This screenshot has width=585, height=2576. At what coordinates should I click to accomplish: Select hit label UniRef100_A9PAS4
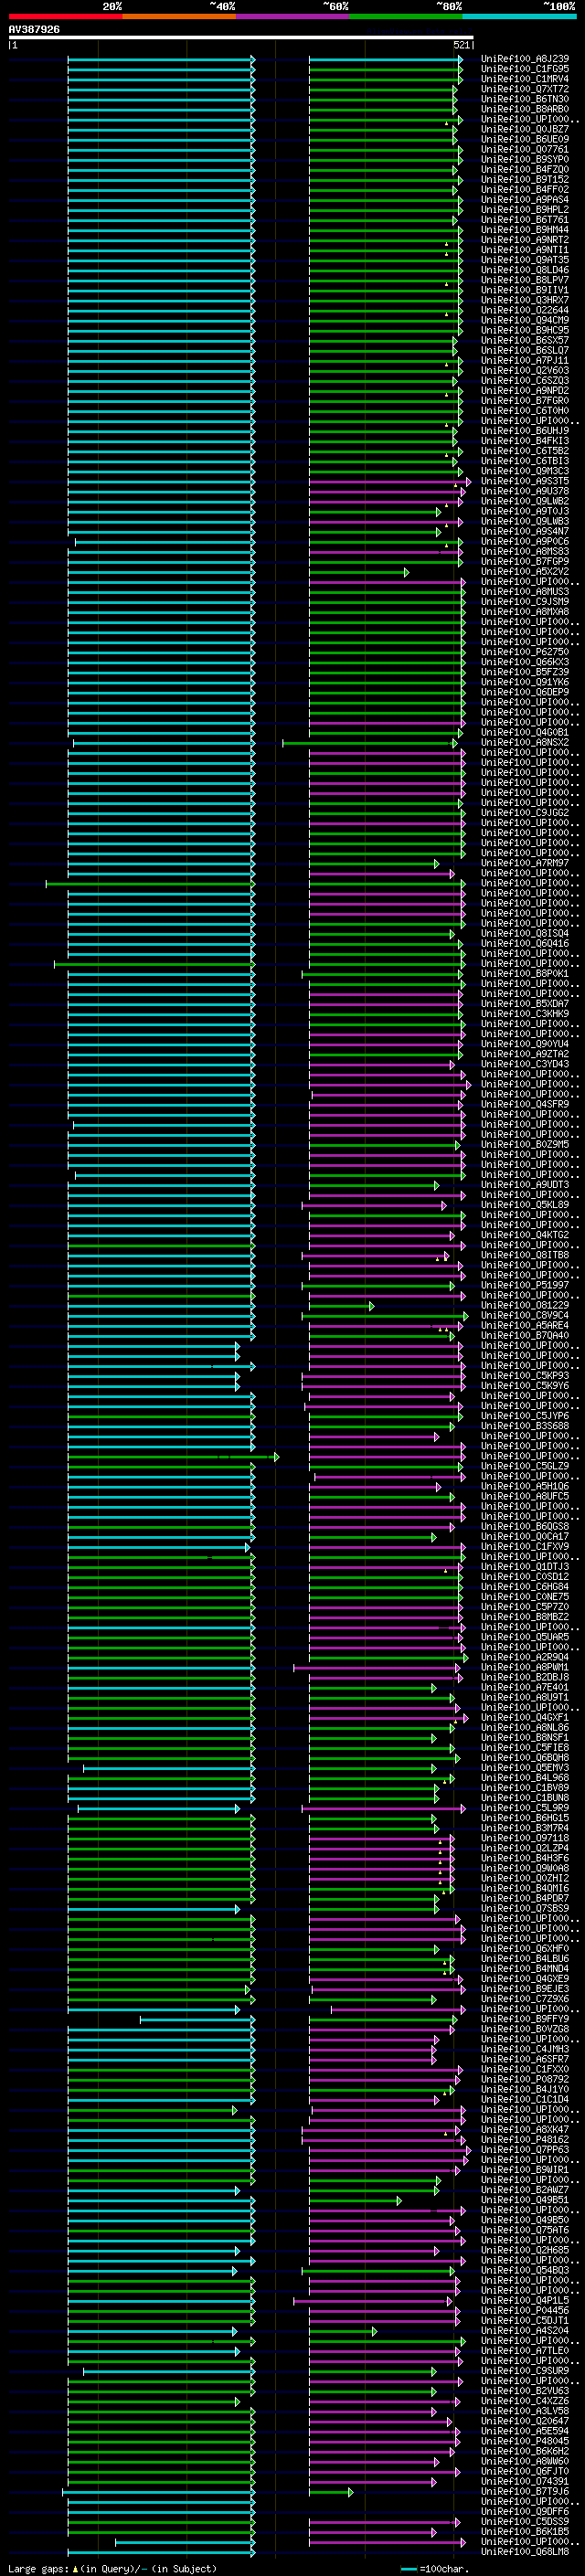(525, 199)
